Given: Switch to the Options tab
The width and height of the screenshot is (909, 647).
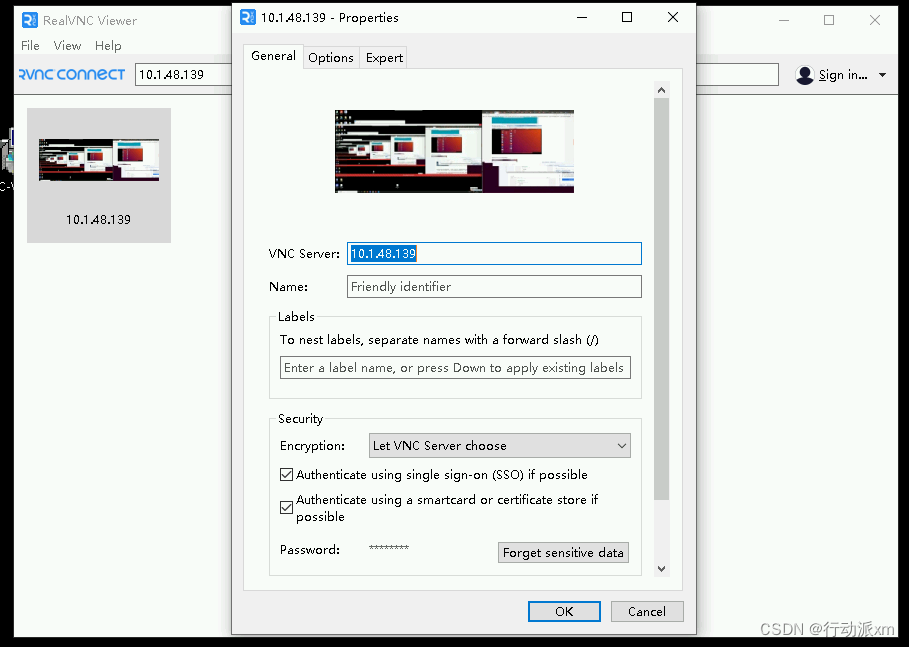Looking at the screenshot, I should pos(330,57).
